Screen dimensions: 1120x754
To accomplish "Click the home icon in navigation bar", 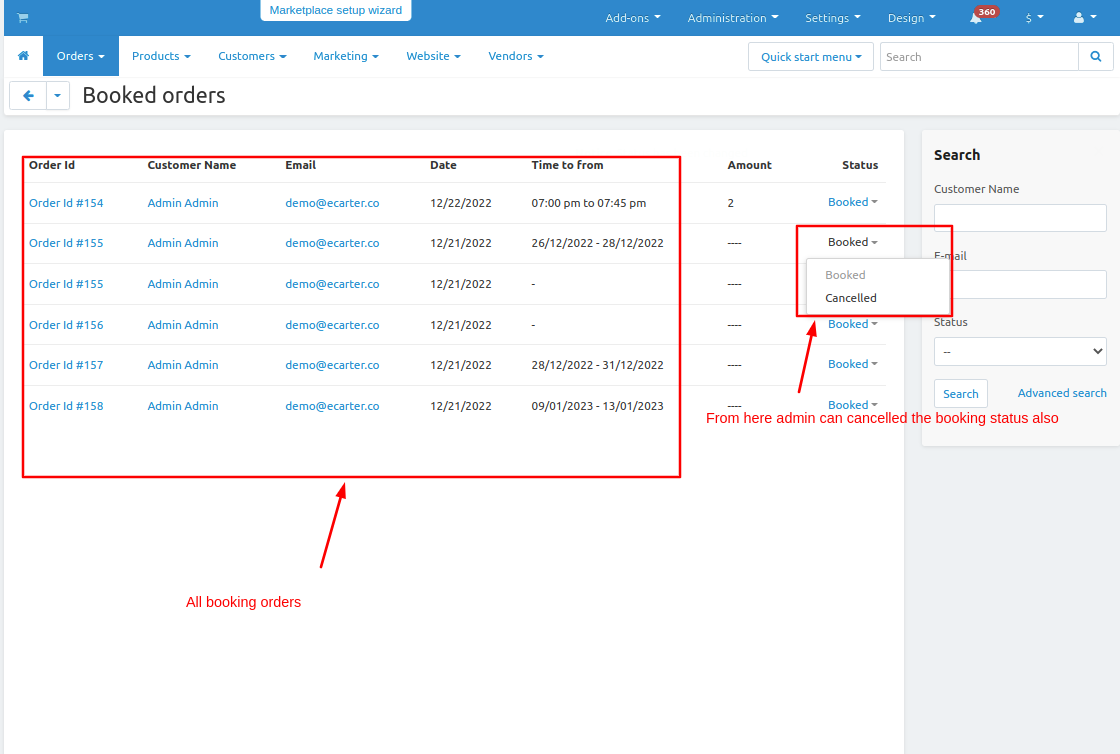I will (23, 56).
